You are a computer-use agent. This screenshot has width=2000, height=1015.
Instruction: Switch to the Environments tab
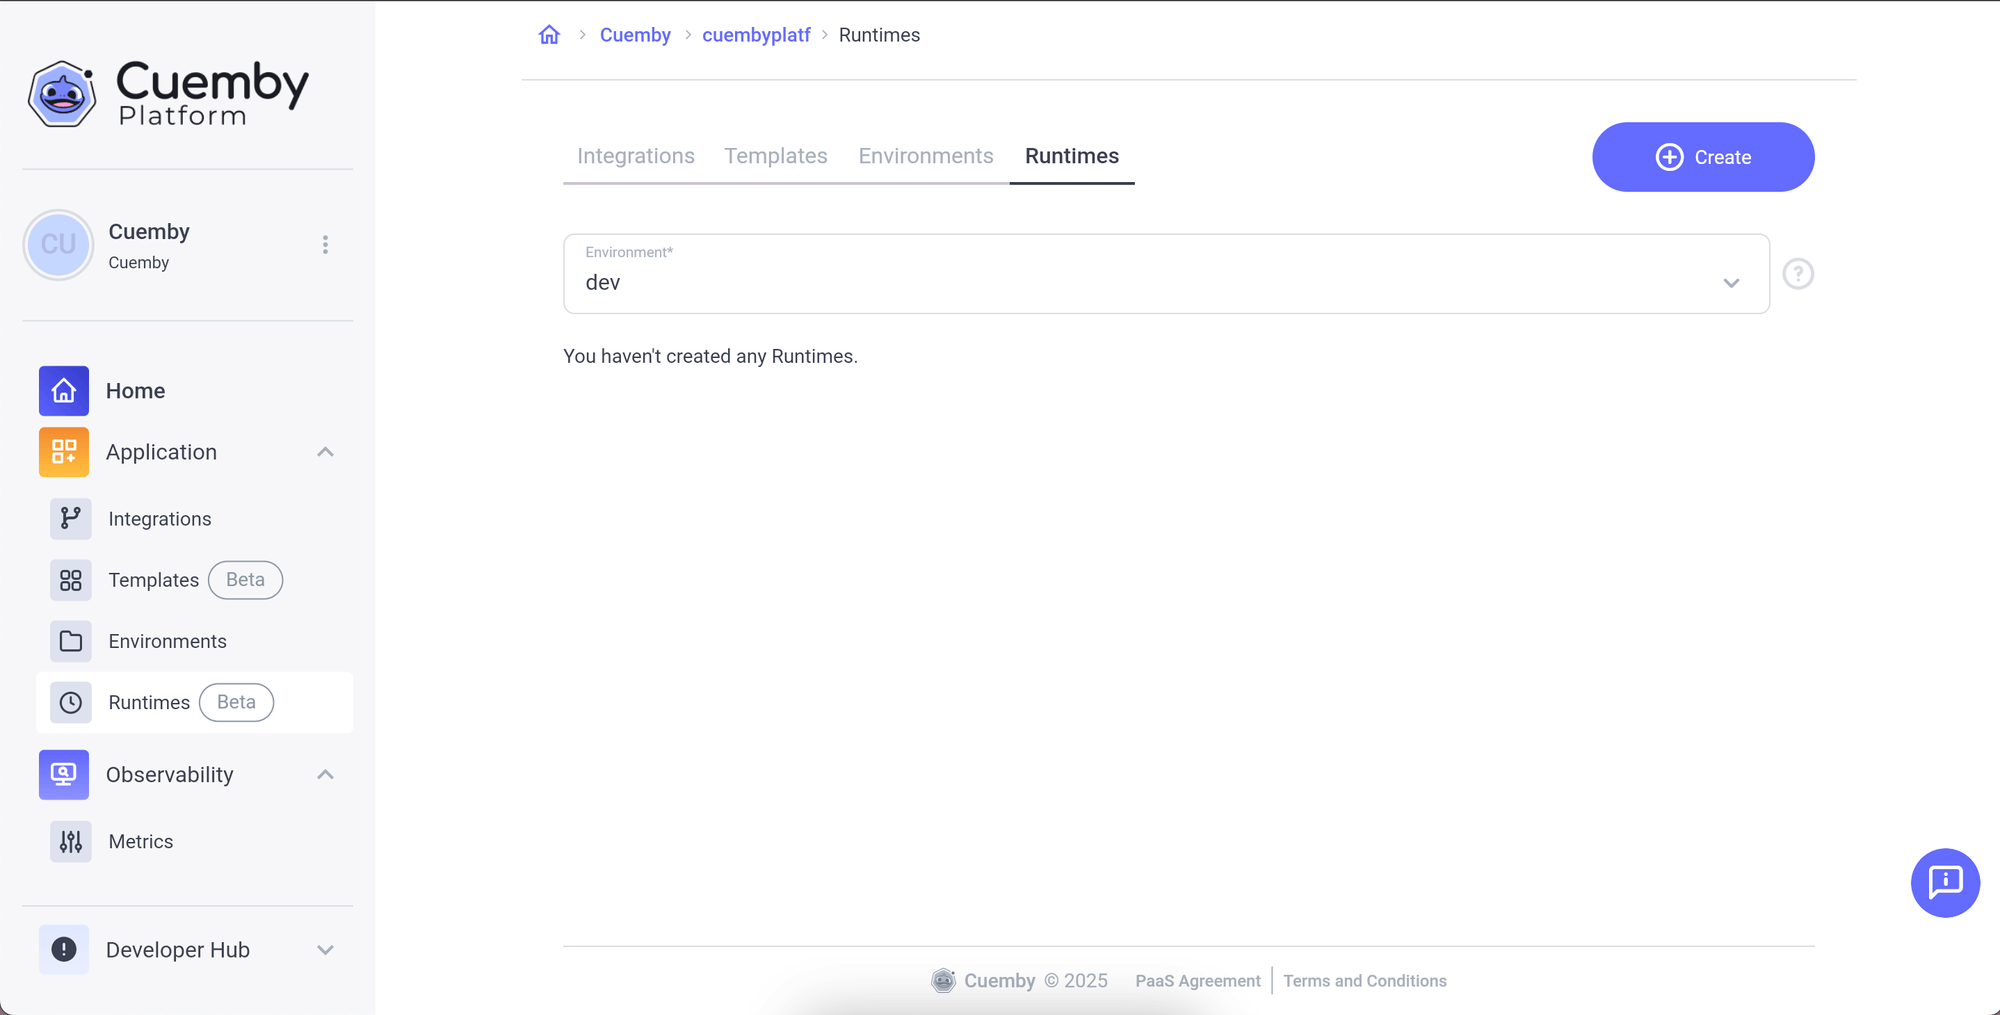[925, 156]
